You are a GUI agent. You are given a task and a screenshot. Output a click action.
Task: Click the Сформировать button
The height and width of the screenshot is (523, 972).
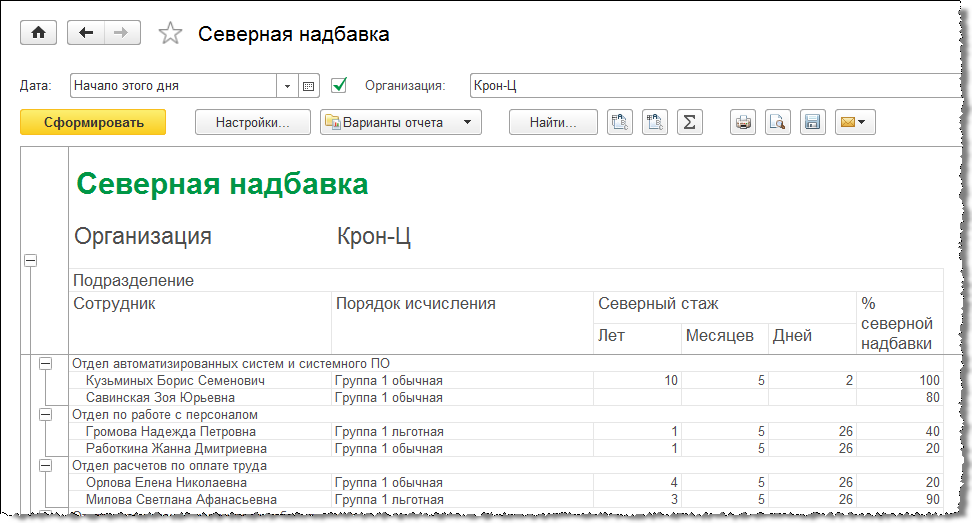pos(93,123)
